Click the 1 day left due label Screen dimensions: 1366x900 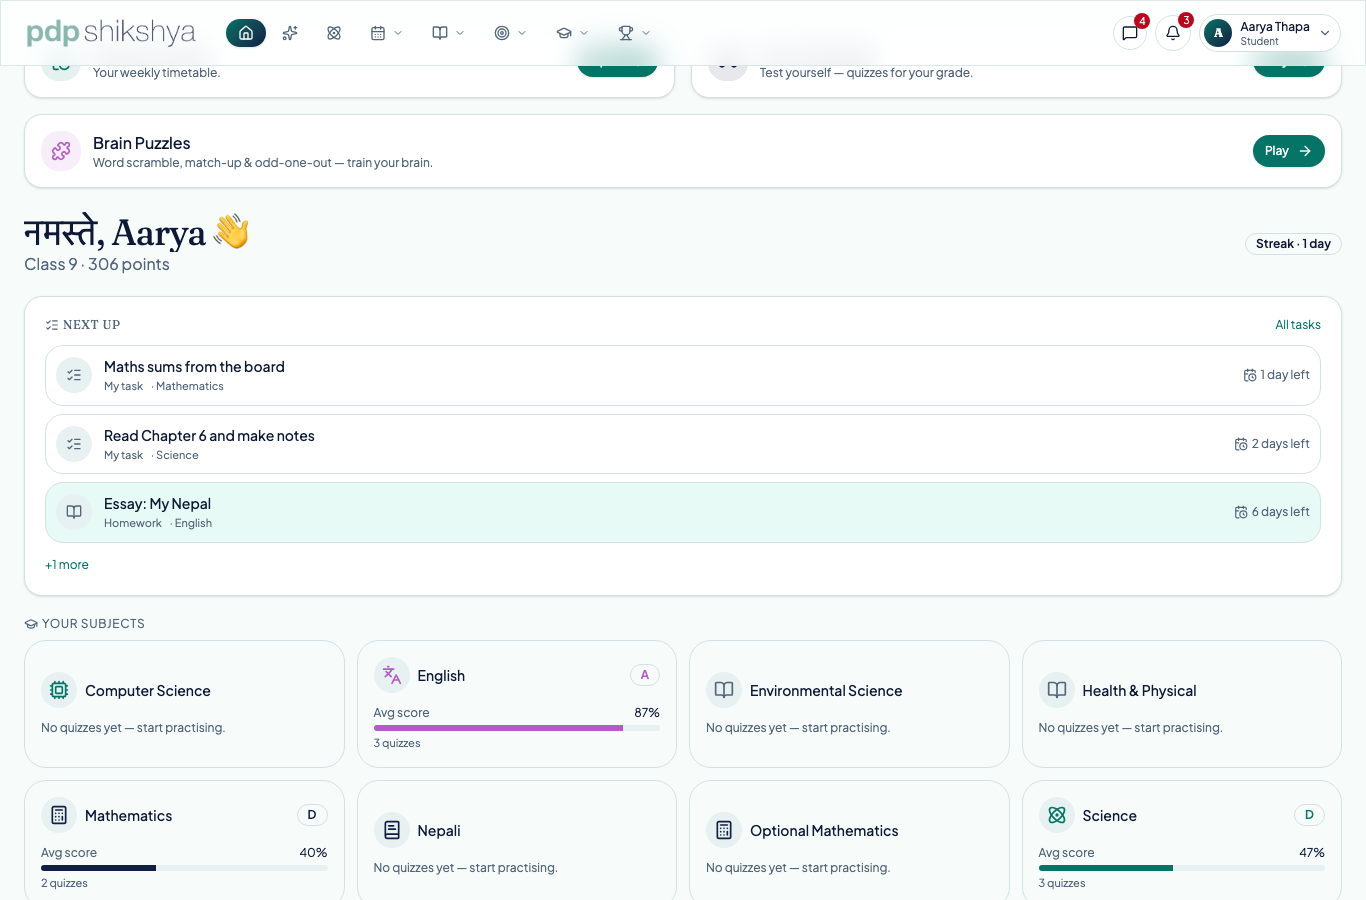click(x=1276, y=375)
